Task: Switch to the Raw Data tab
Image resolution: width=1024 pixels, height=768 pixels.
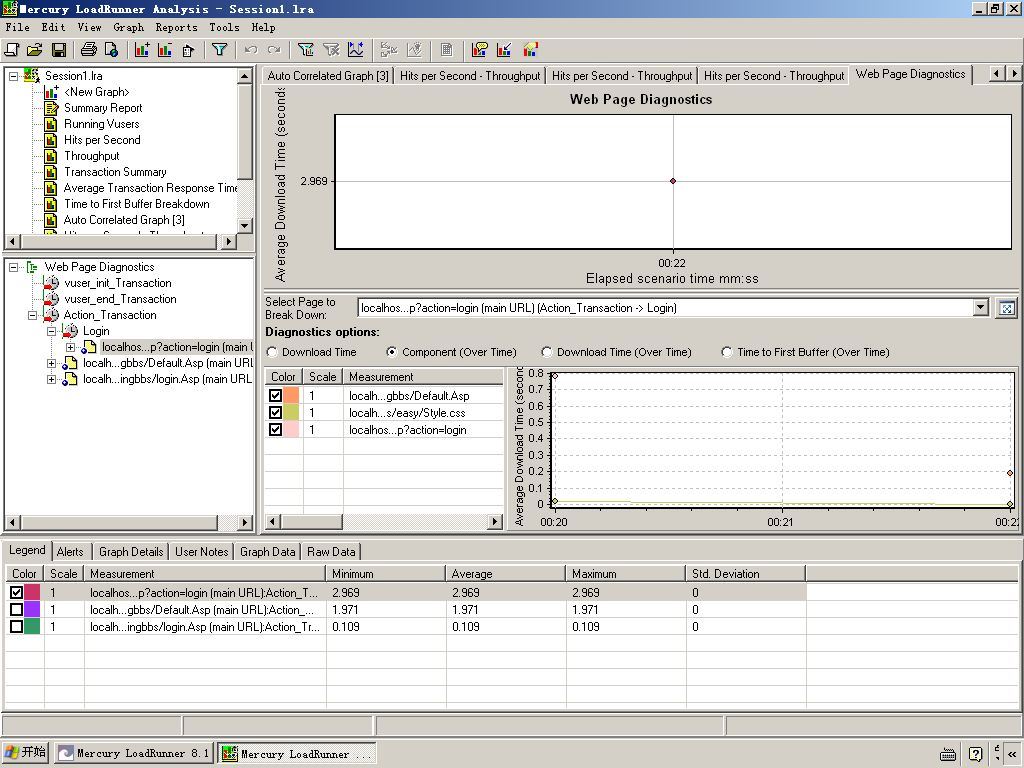Action: coord(331,552)
